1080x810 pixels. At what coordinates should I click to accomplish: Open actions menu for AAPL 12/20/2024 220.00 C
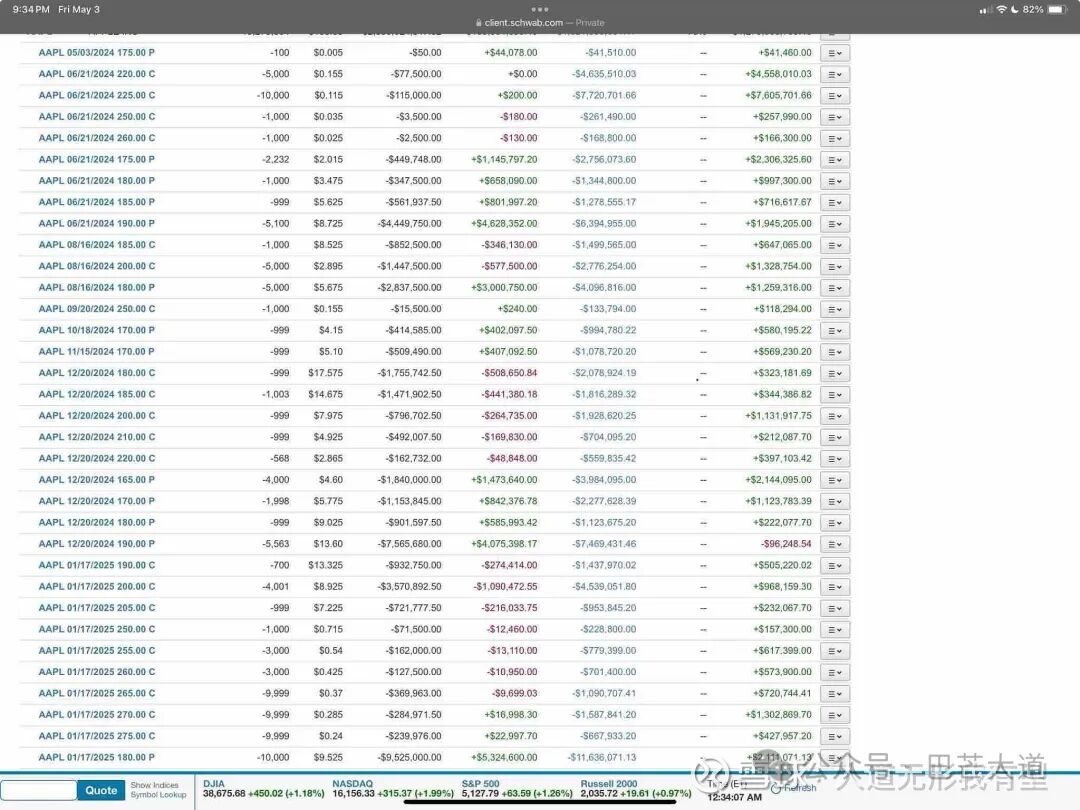[835, 459]
